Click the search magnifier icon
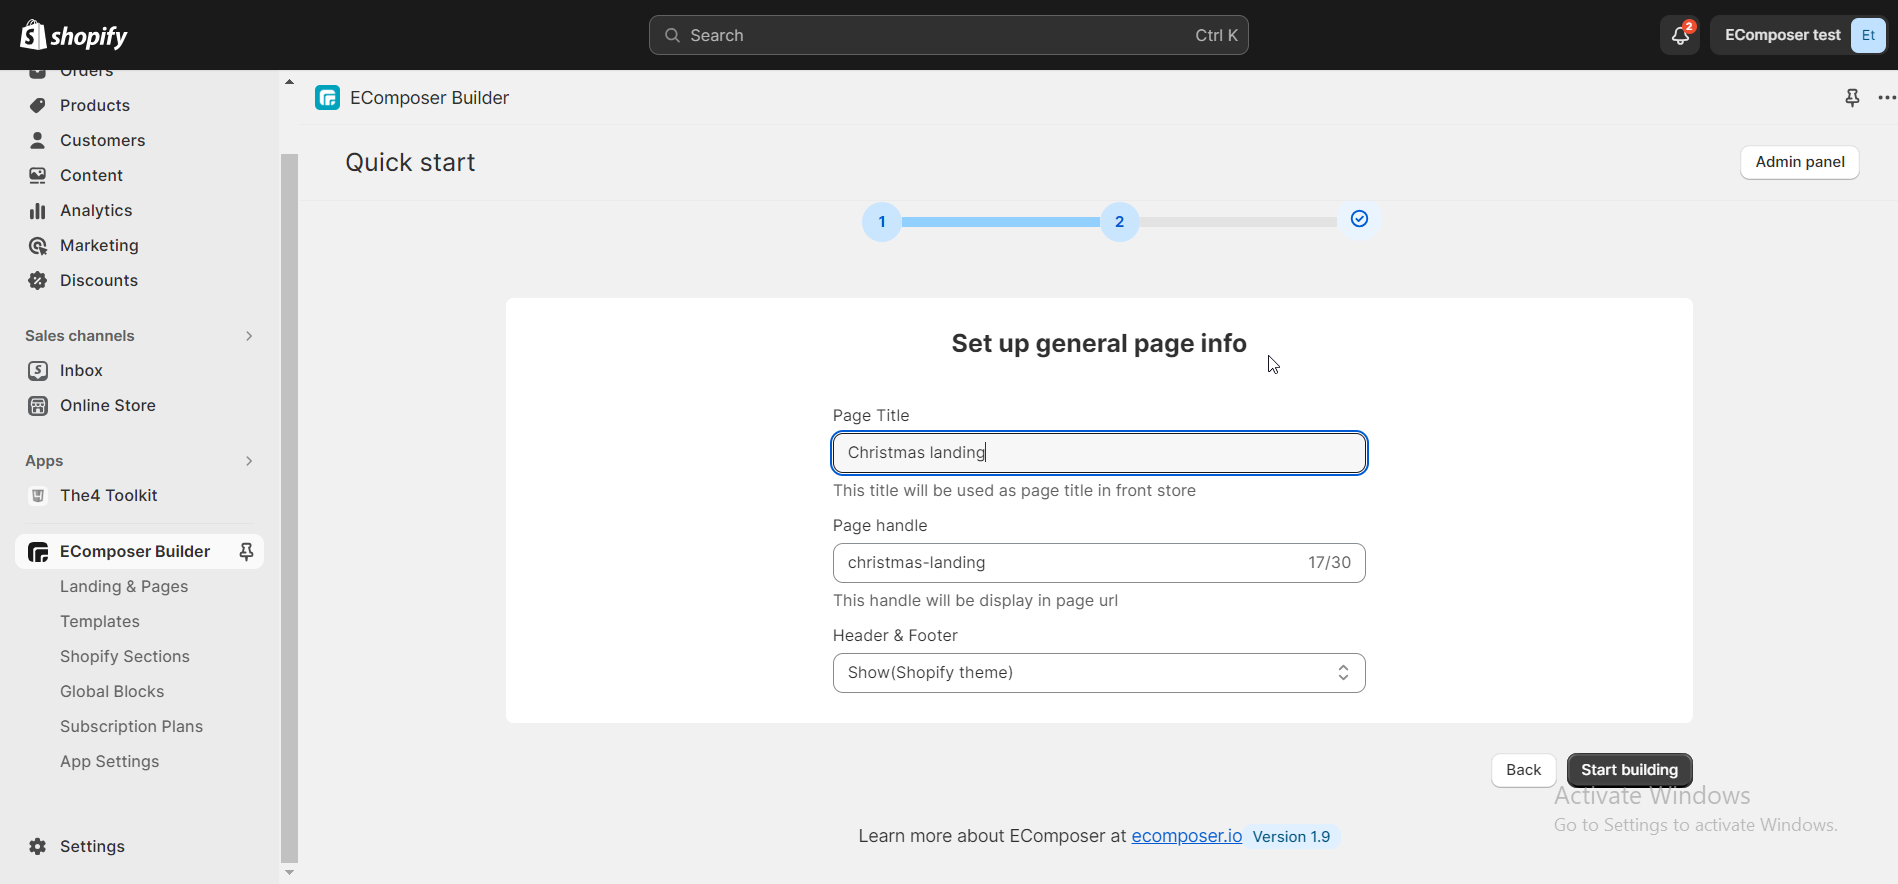 (x=673, y=35)
